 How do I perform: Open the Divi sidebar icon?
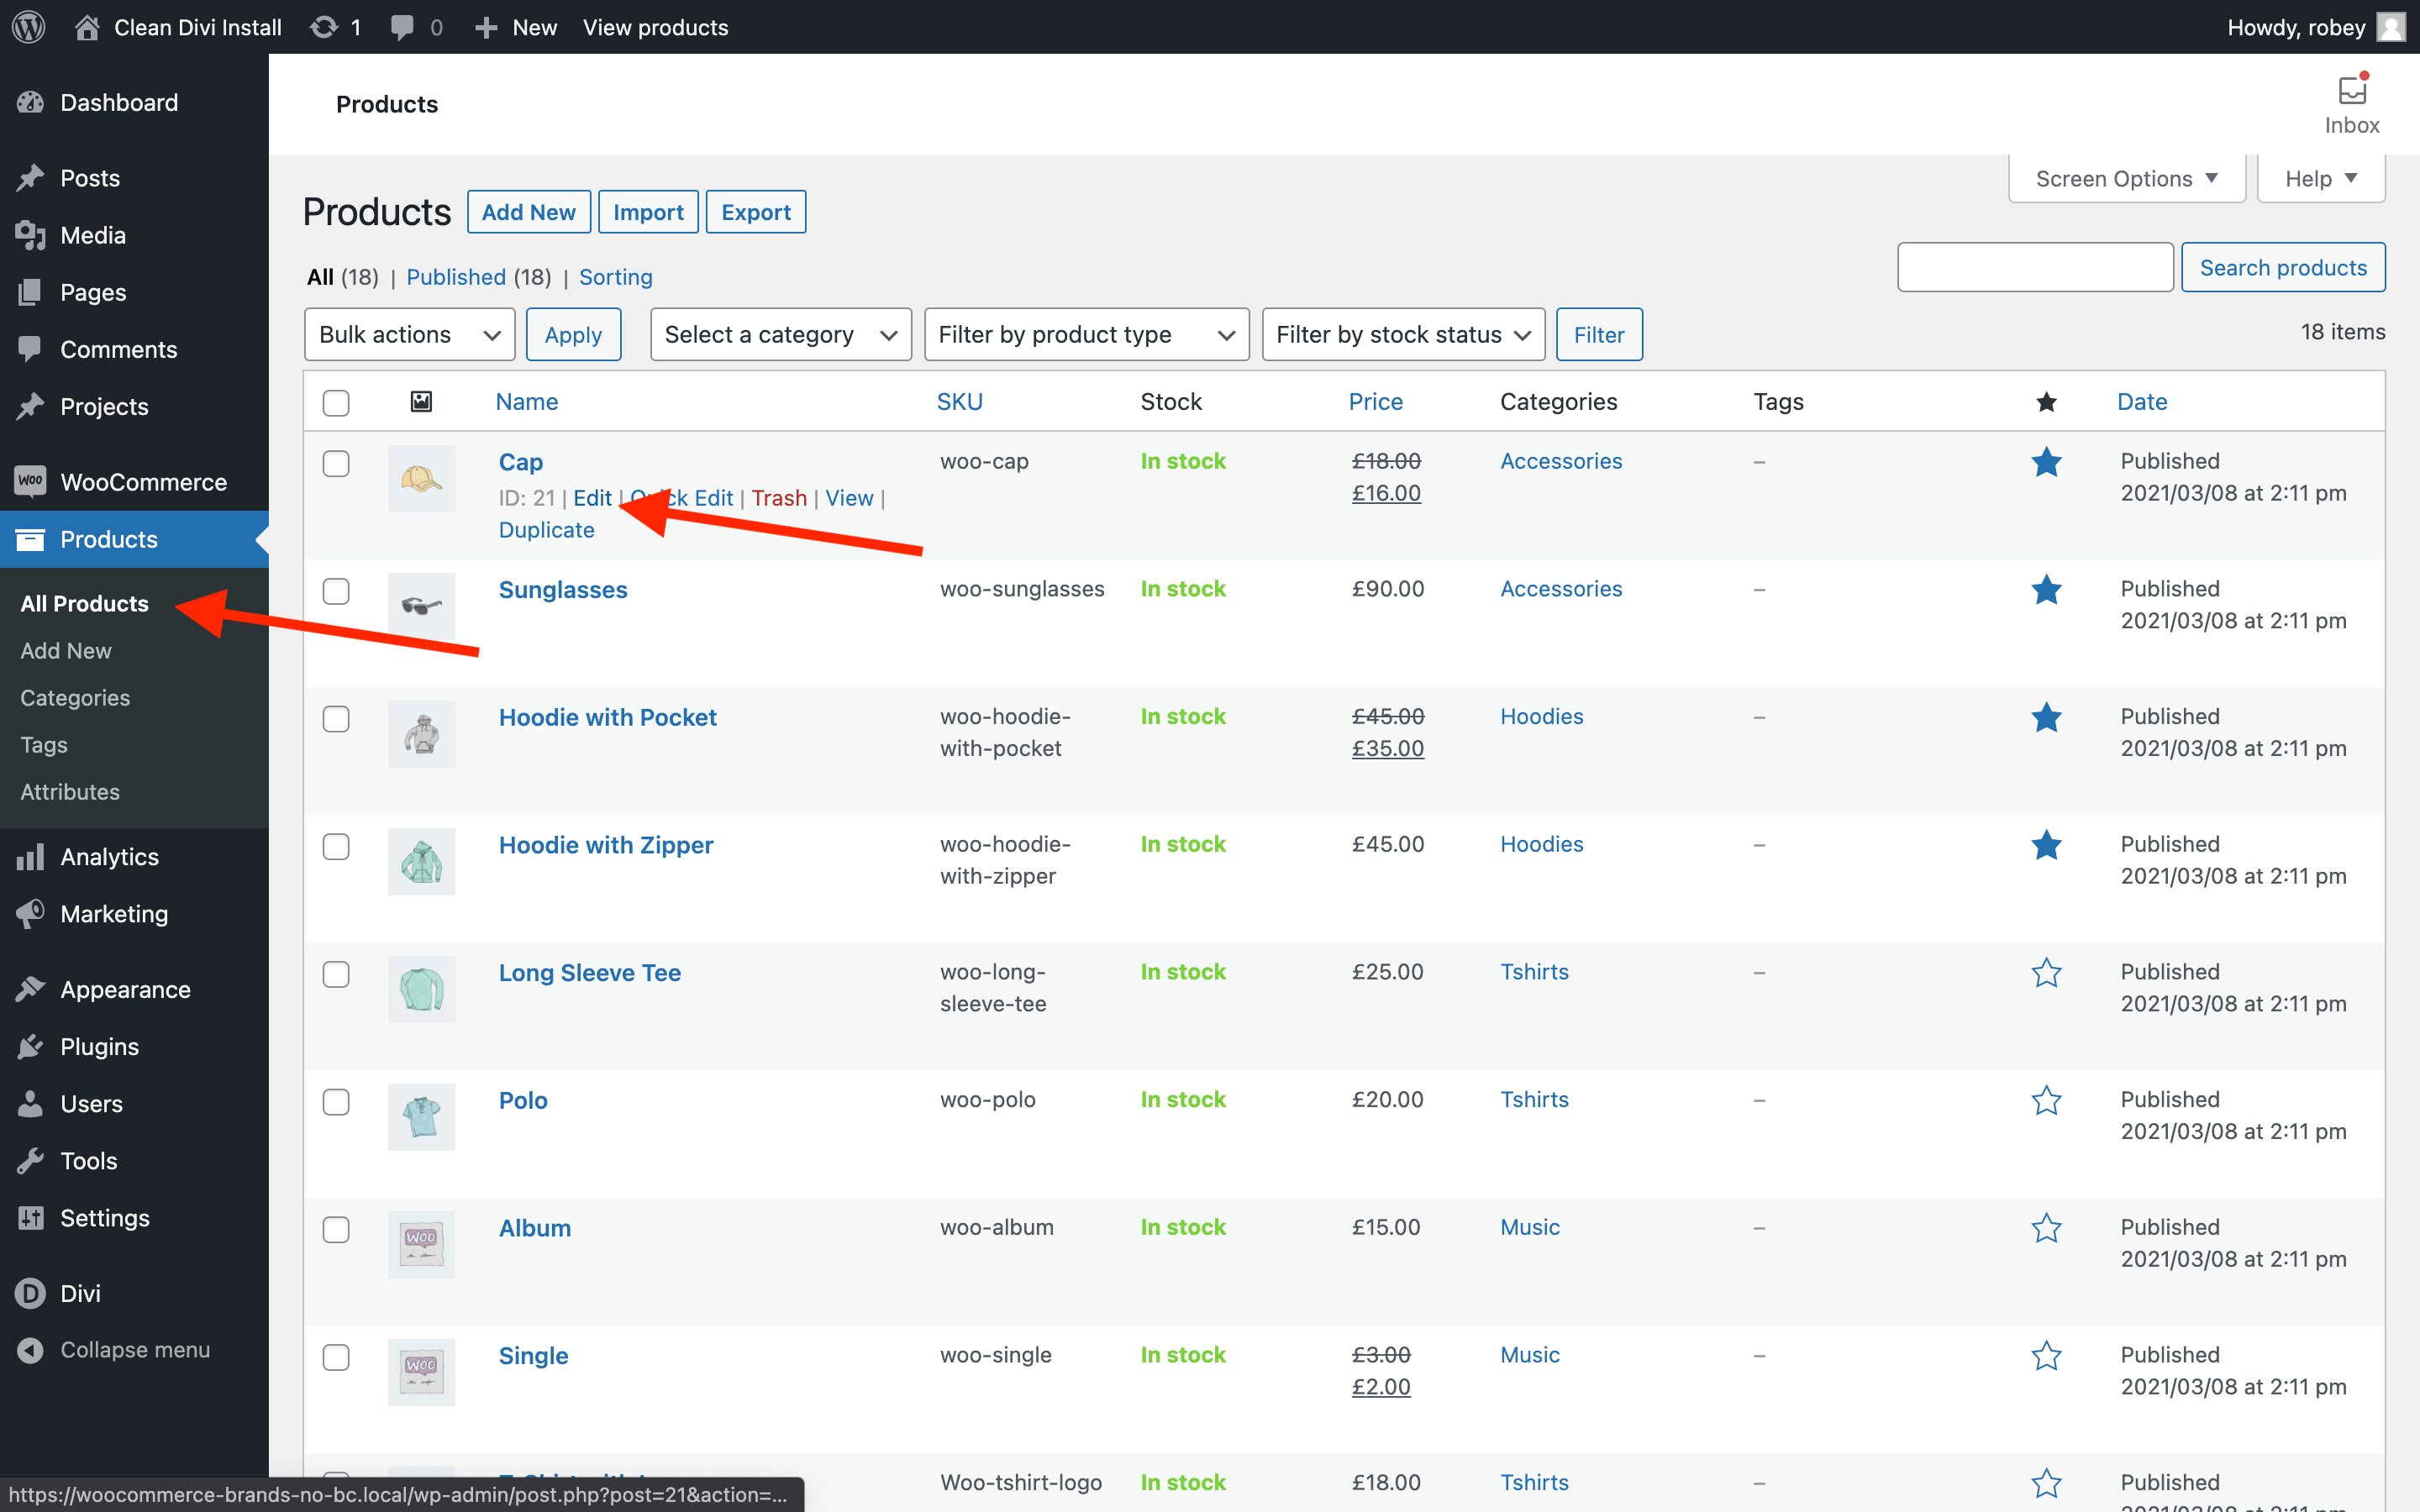[x=30, y=1293]
